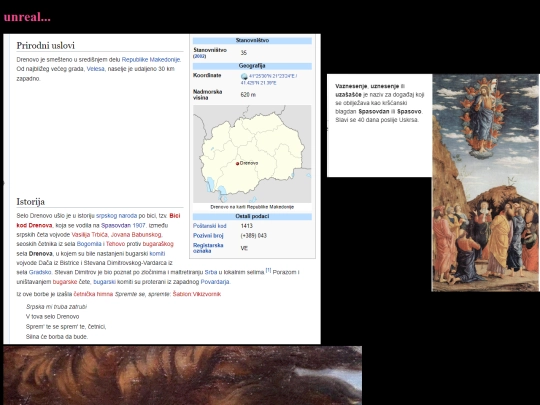Open the Povardarja link

pyautogui.click(x=215, y=282)
